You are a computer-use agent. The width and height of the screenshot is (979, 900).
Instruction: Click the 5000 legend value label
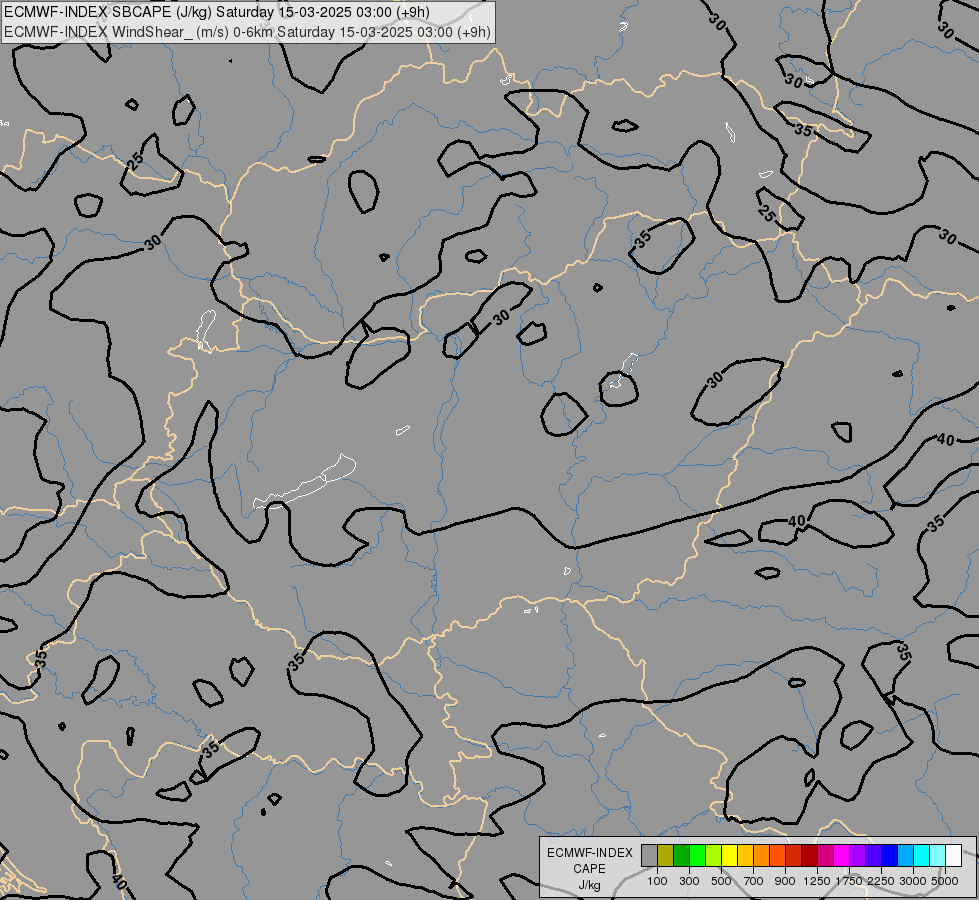click(x=944, y=881)
